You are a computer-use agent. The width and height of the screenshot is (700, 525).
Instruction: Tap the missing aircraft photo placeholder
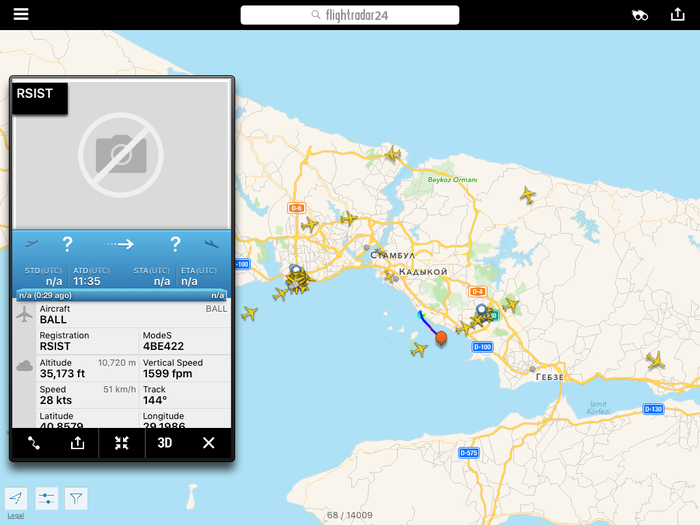point(121,154)
